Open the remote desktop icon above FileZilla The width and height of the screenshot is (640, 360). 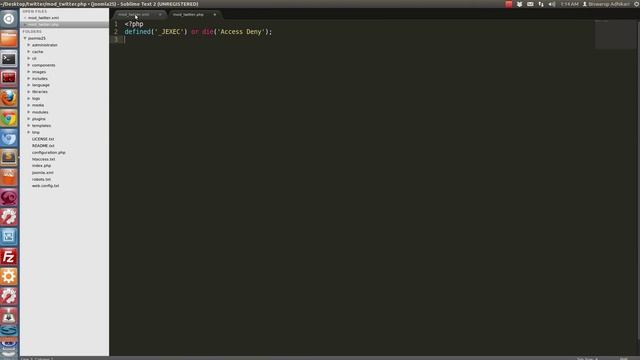tap(9, 237)
